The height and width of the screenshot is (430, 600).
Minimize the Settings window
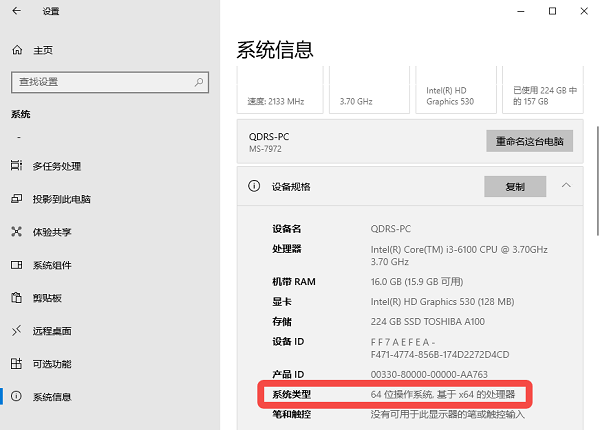tap(521, 11)
